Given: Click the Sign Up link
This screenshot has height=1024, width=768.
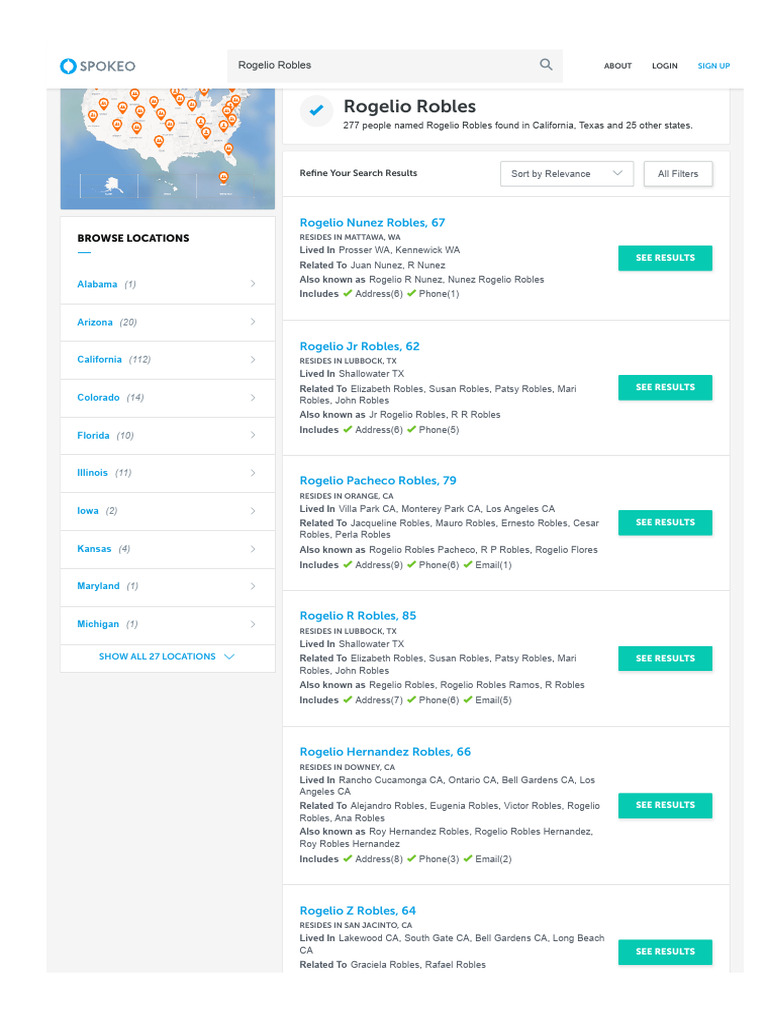Looking at the screenshot, I should [713, 66].
